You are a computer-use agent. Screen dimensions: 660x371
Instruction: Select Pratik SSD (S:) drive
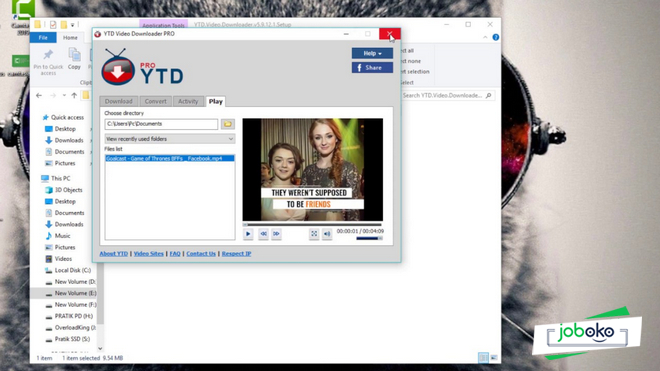pos(67,339)
